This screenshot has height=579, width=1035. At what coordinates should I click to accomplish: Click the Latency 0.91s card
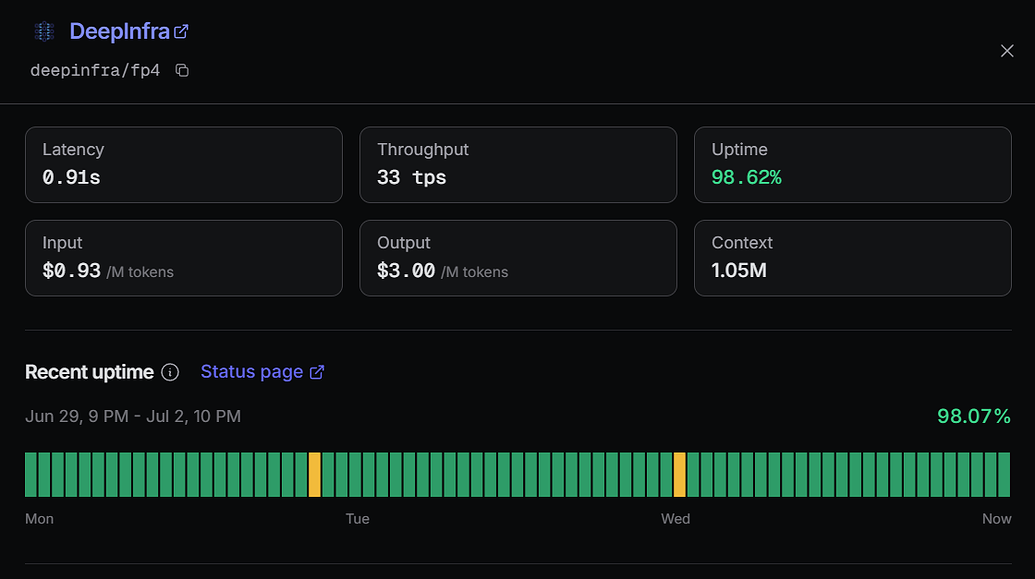[x=184, y=164]
